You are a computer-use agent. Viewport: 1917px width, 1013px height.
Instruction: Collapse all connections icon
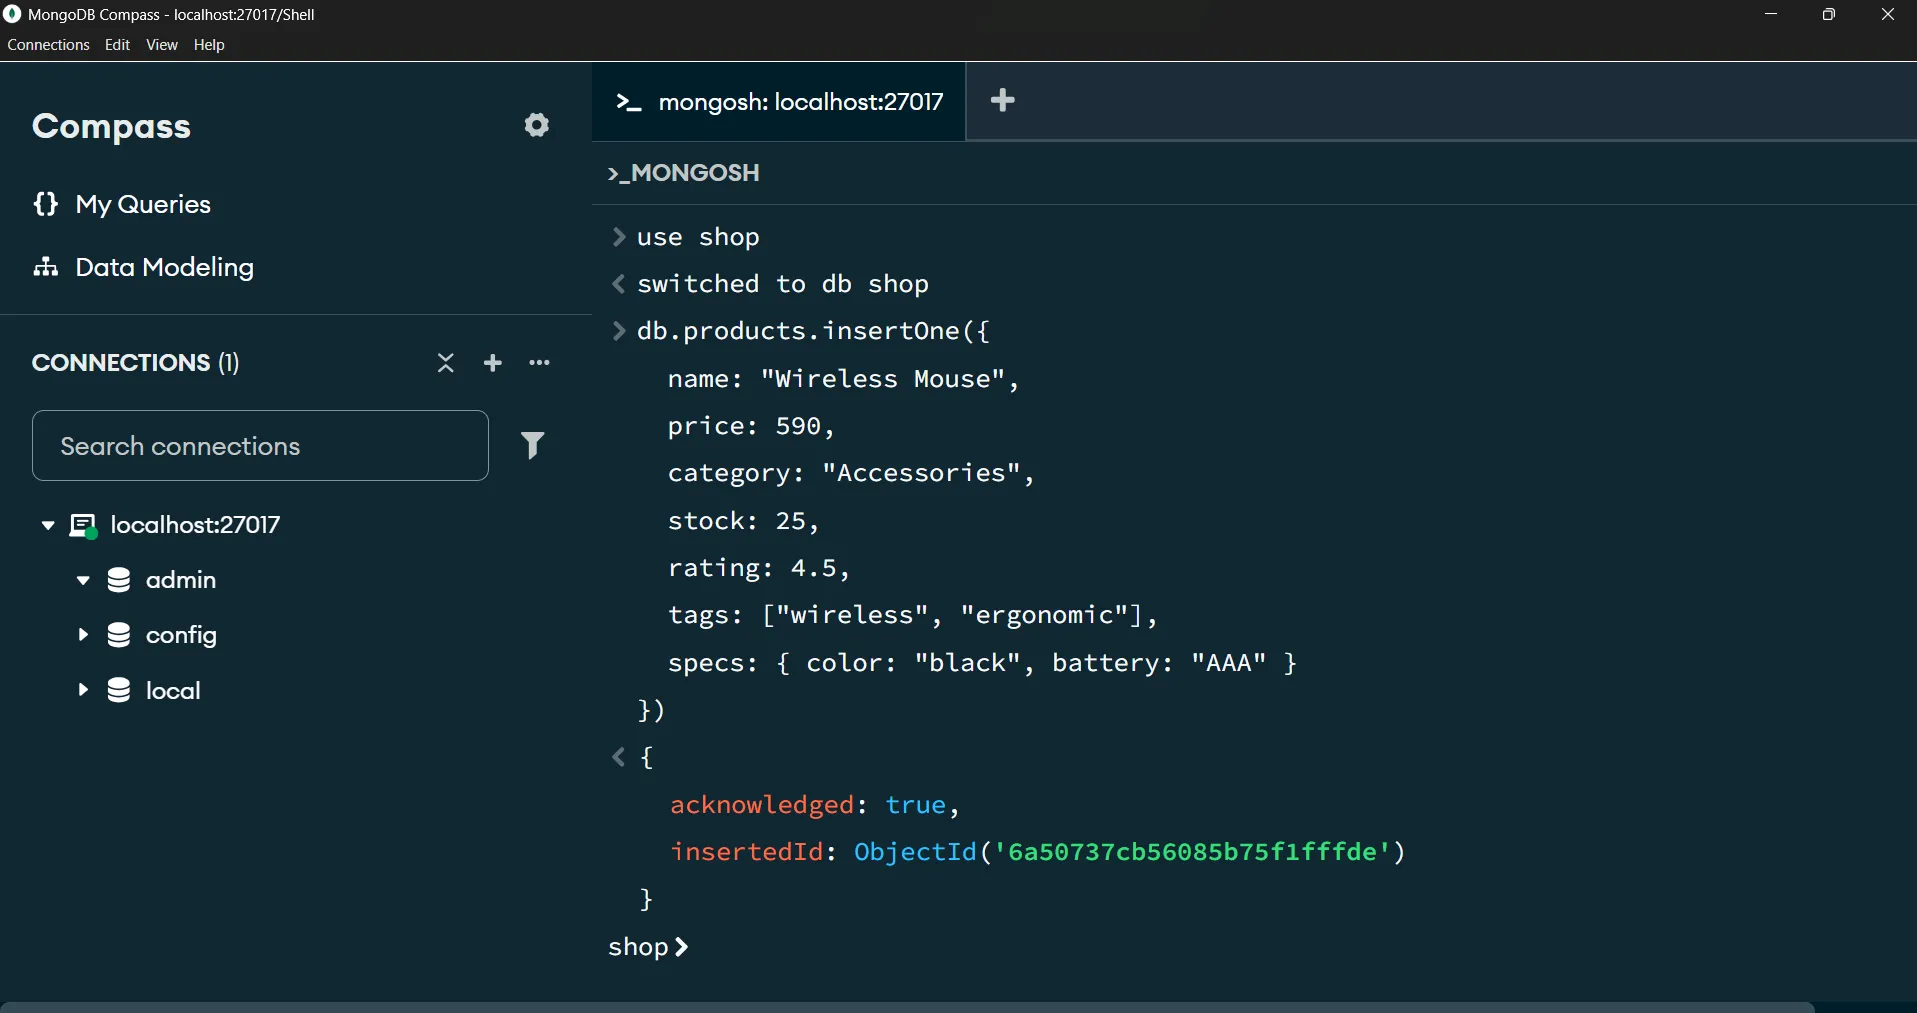click(x=446, y=363)
